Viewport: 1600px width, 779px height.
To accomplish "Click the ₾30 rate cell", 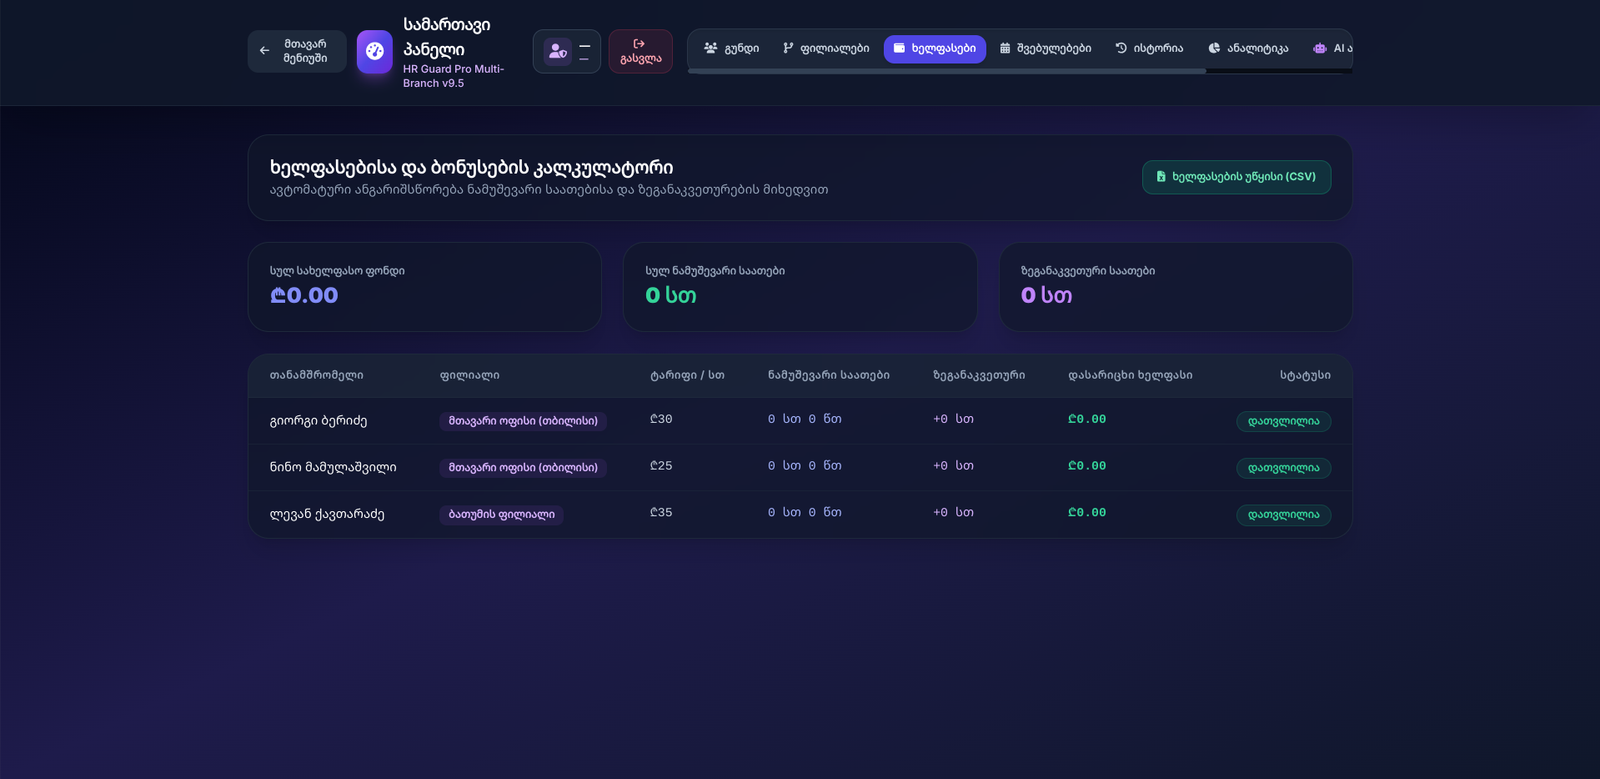I will [661, 419].
